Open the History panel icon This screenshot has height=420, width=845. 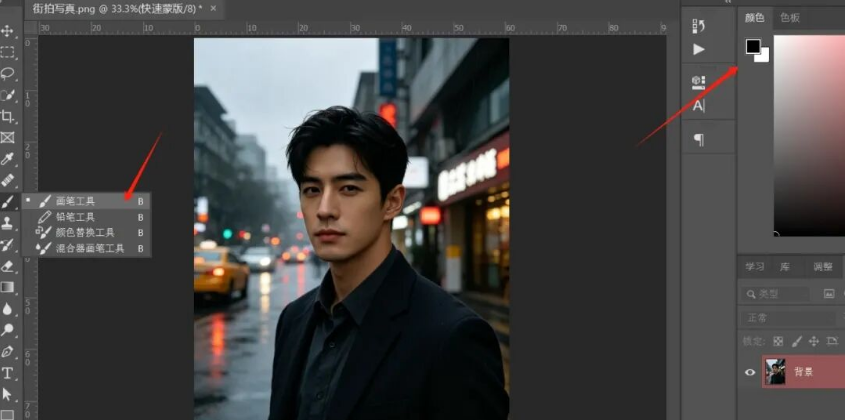point(698,26)
